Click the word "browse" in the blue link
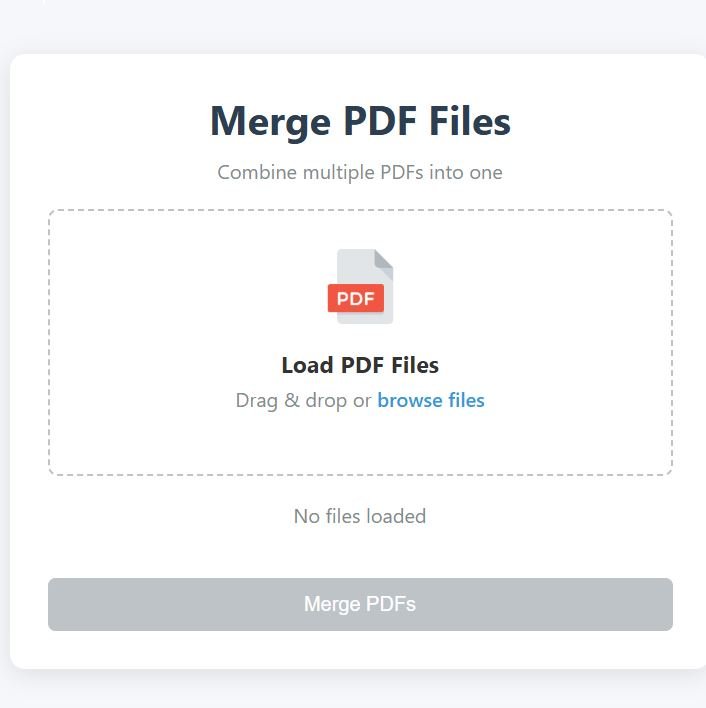Image resolution: width=706 pixels, height=708 pixels. (x=410, y=400)
